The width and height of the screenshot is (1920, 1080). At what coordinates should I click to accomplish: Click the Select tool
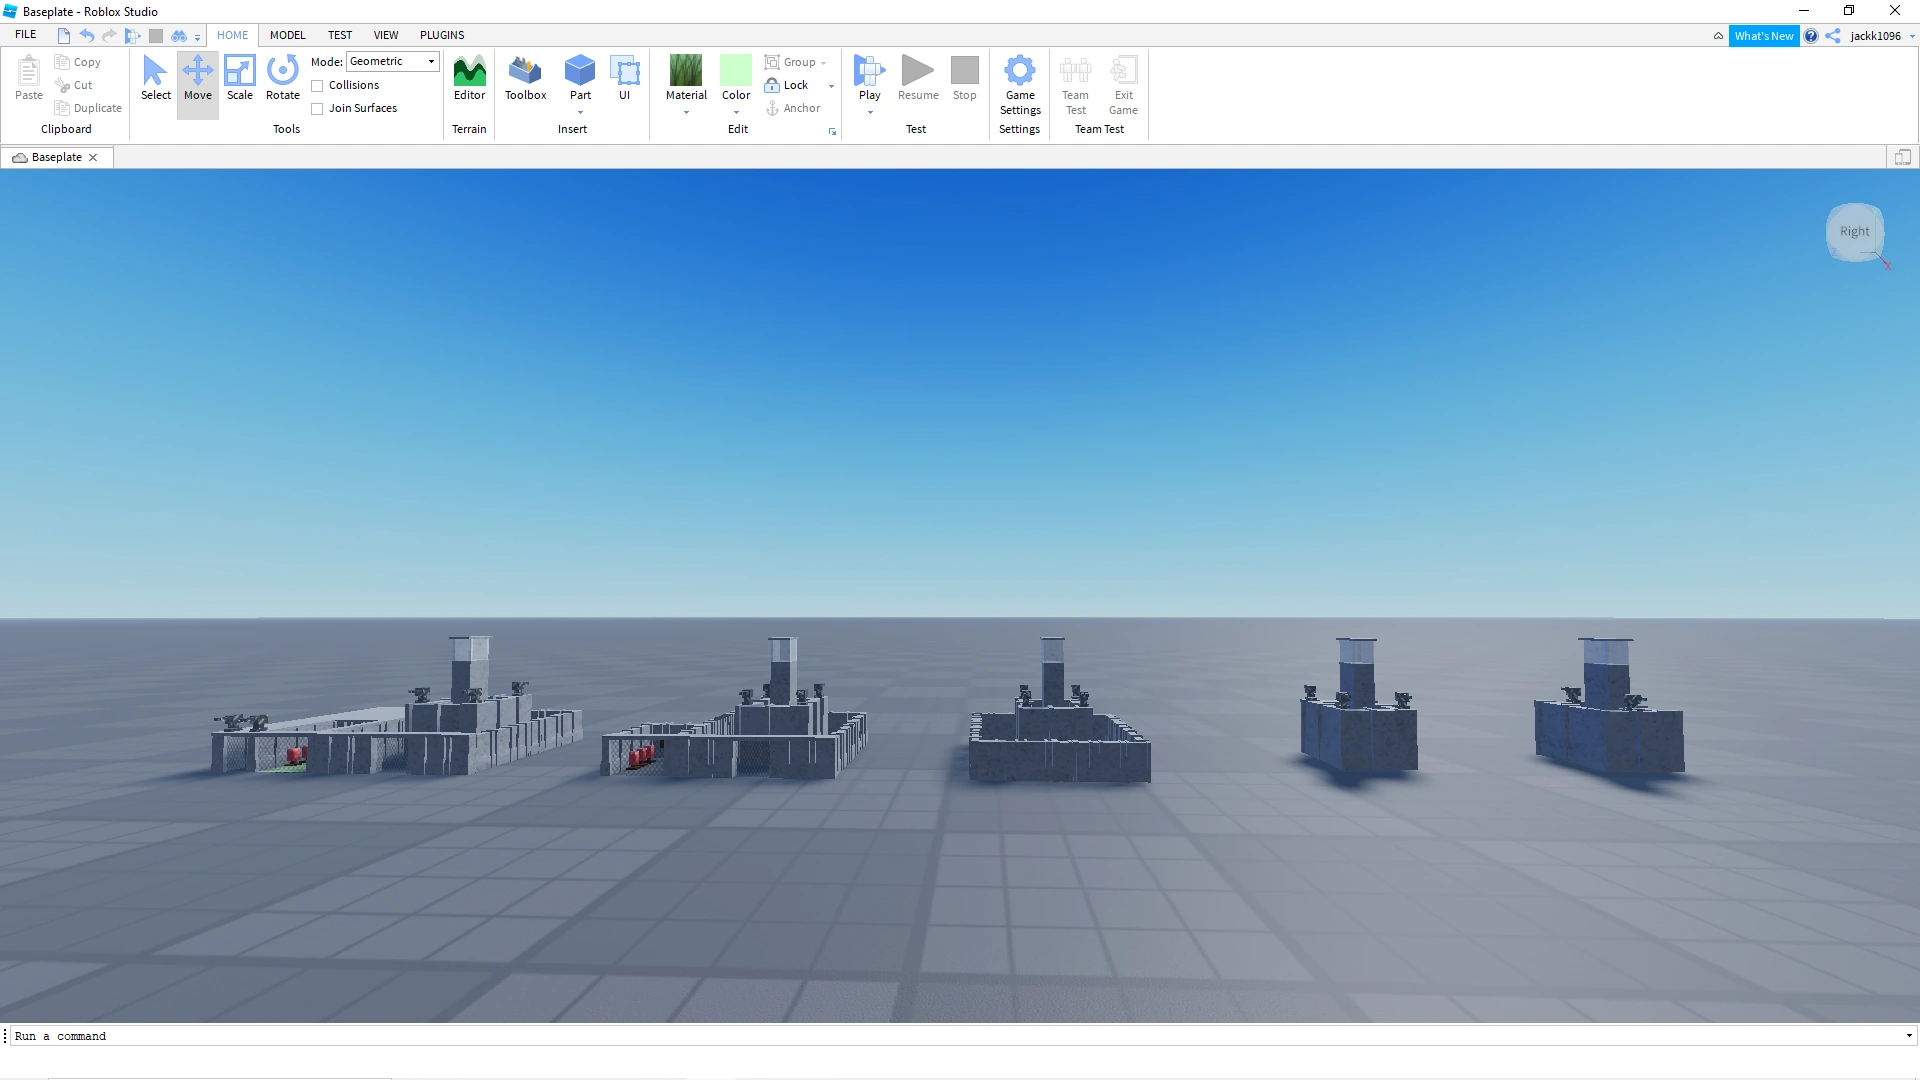[x=155, y=78]
